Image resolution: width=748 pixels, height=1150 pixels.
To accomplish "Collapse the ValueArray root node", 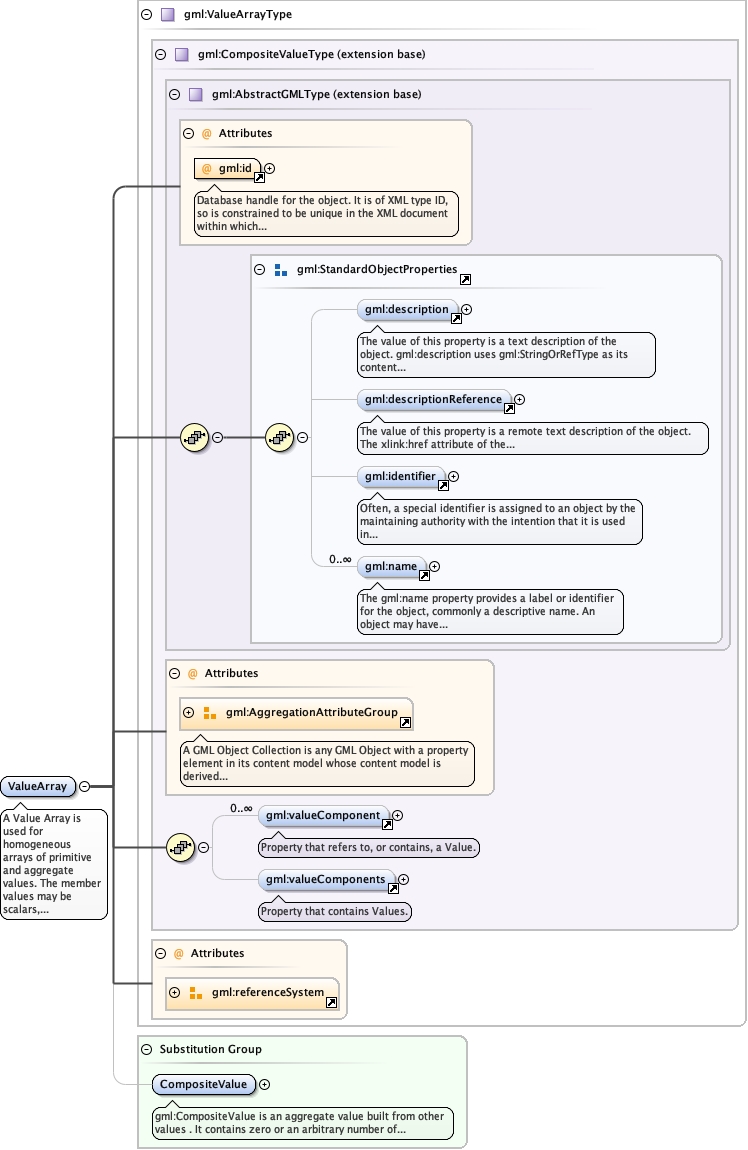I will 84,786.
